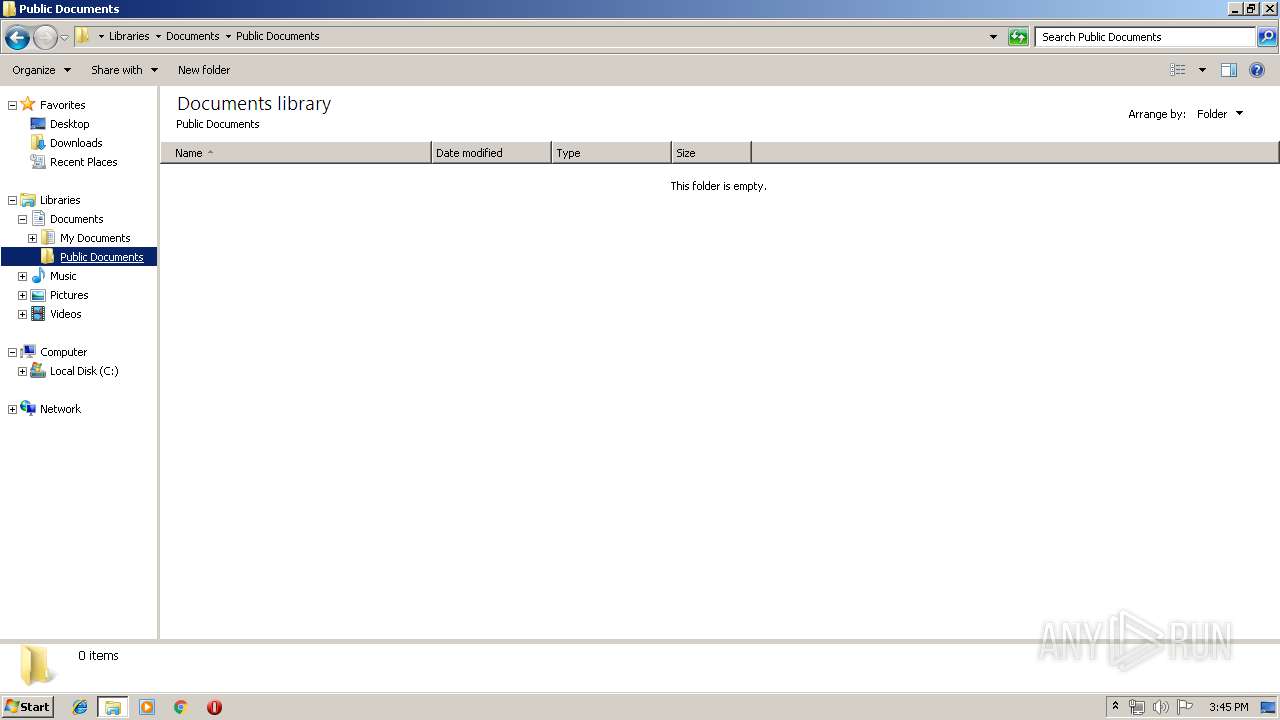Sort by the Type column header

[x=611, y=153]
